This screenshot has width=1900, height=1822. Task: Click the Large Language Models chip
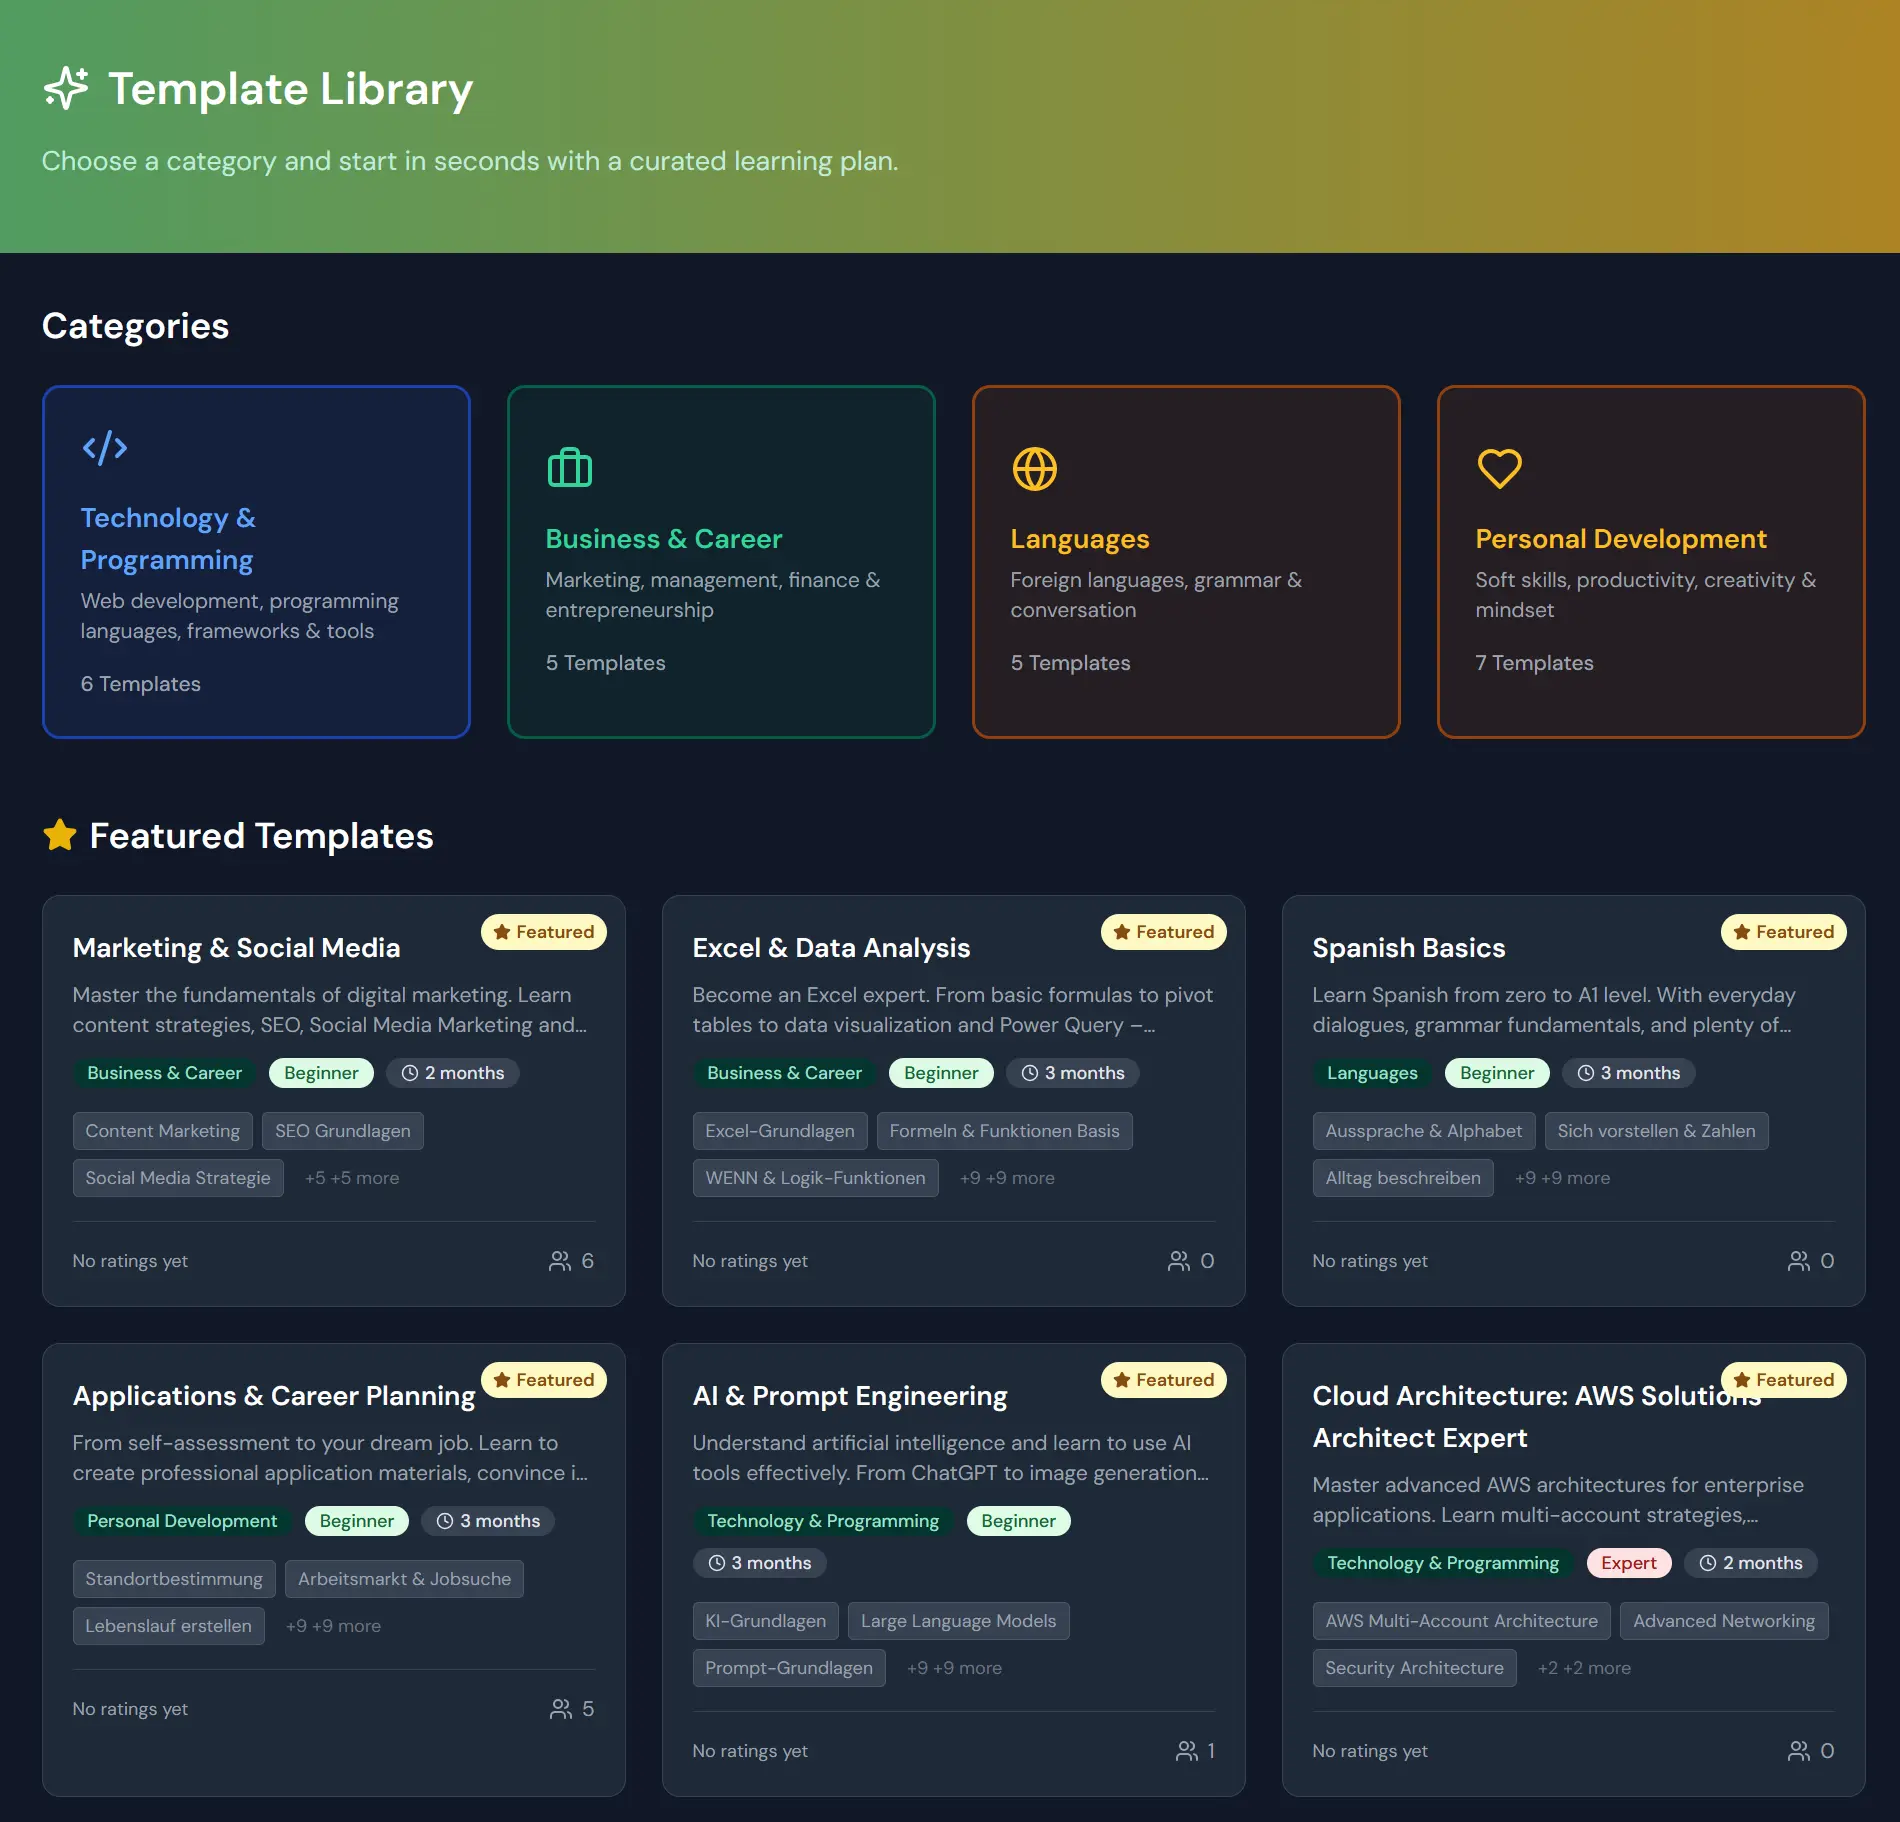959,1621
